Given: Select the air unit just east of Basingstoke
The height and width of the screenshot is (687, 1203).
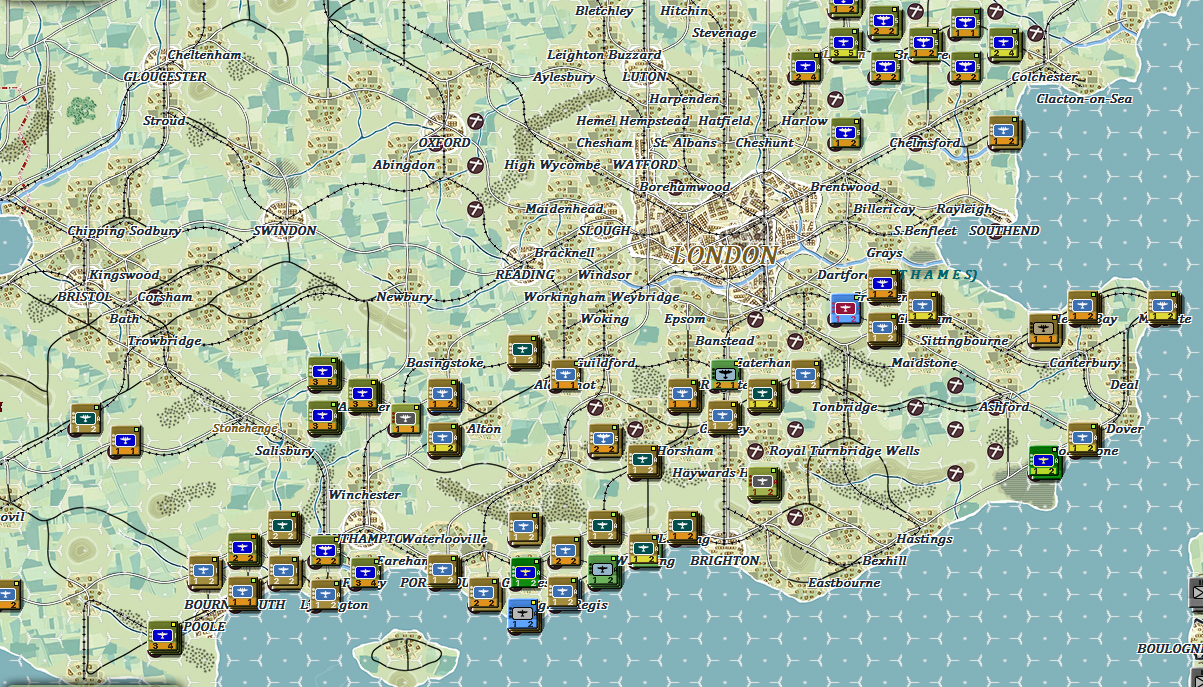Looking at the screenshot, I should 524,351.
